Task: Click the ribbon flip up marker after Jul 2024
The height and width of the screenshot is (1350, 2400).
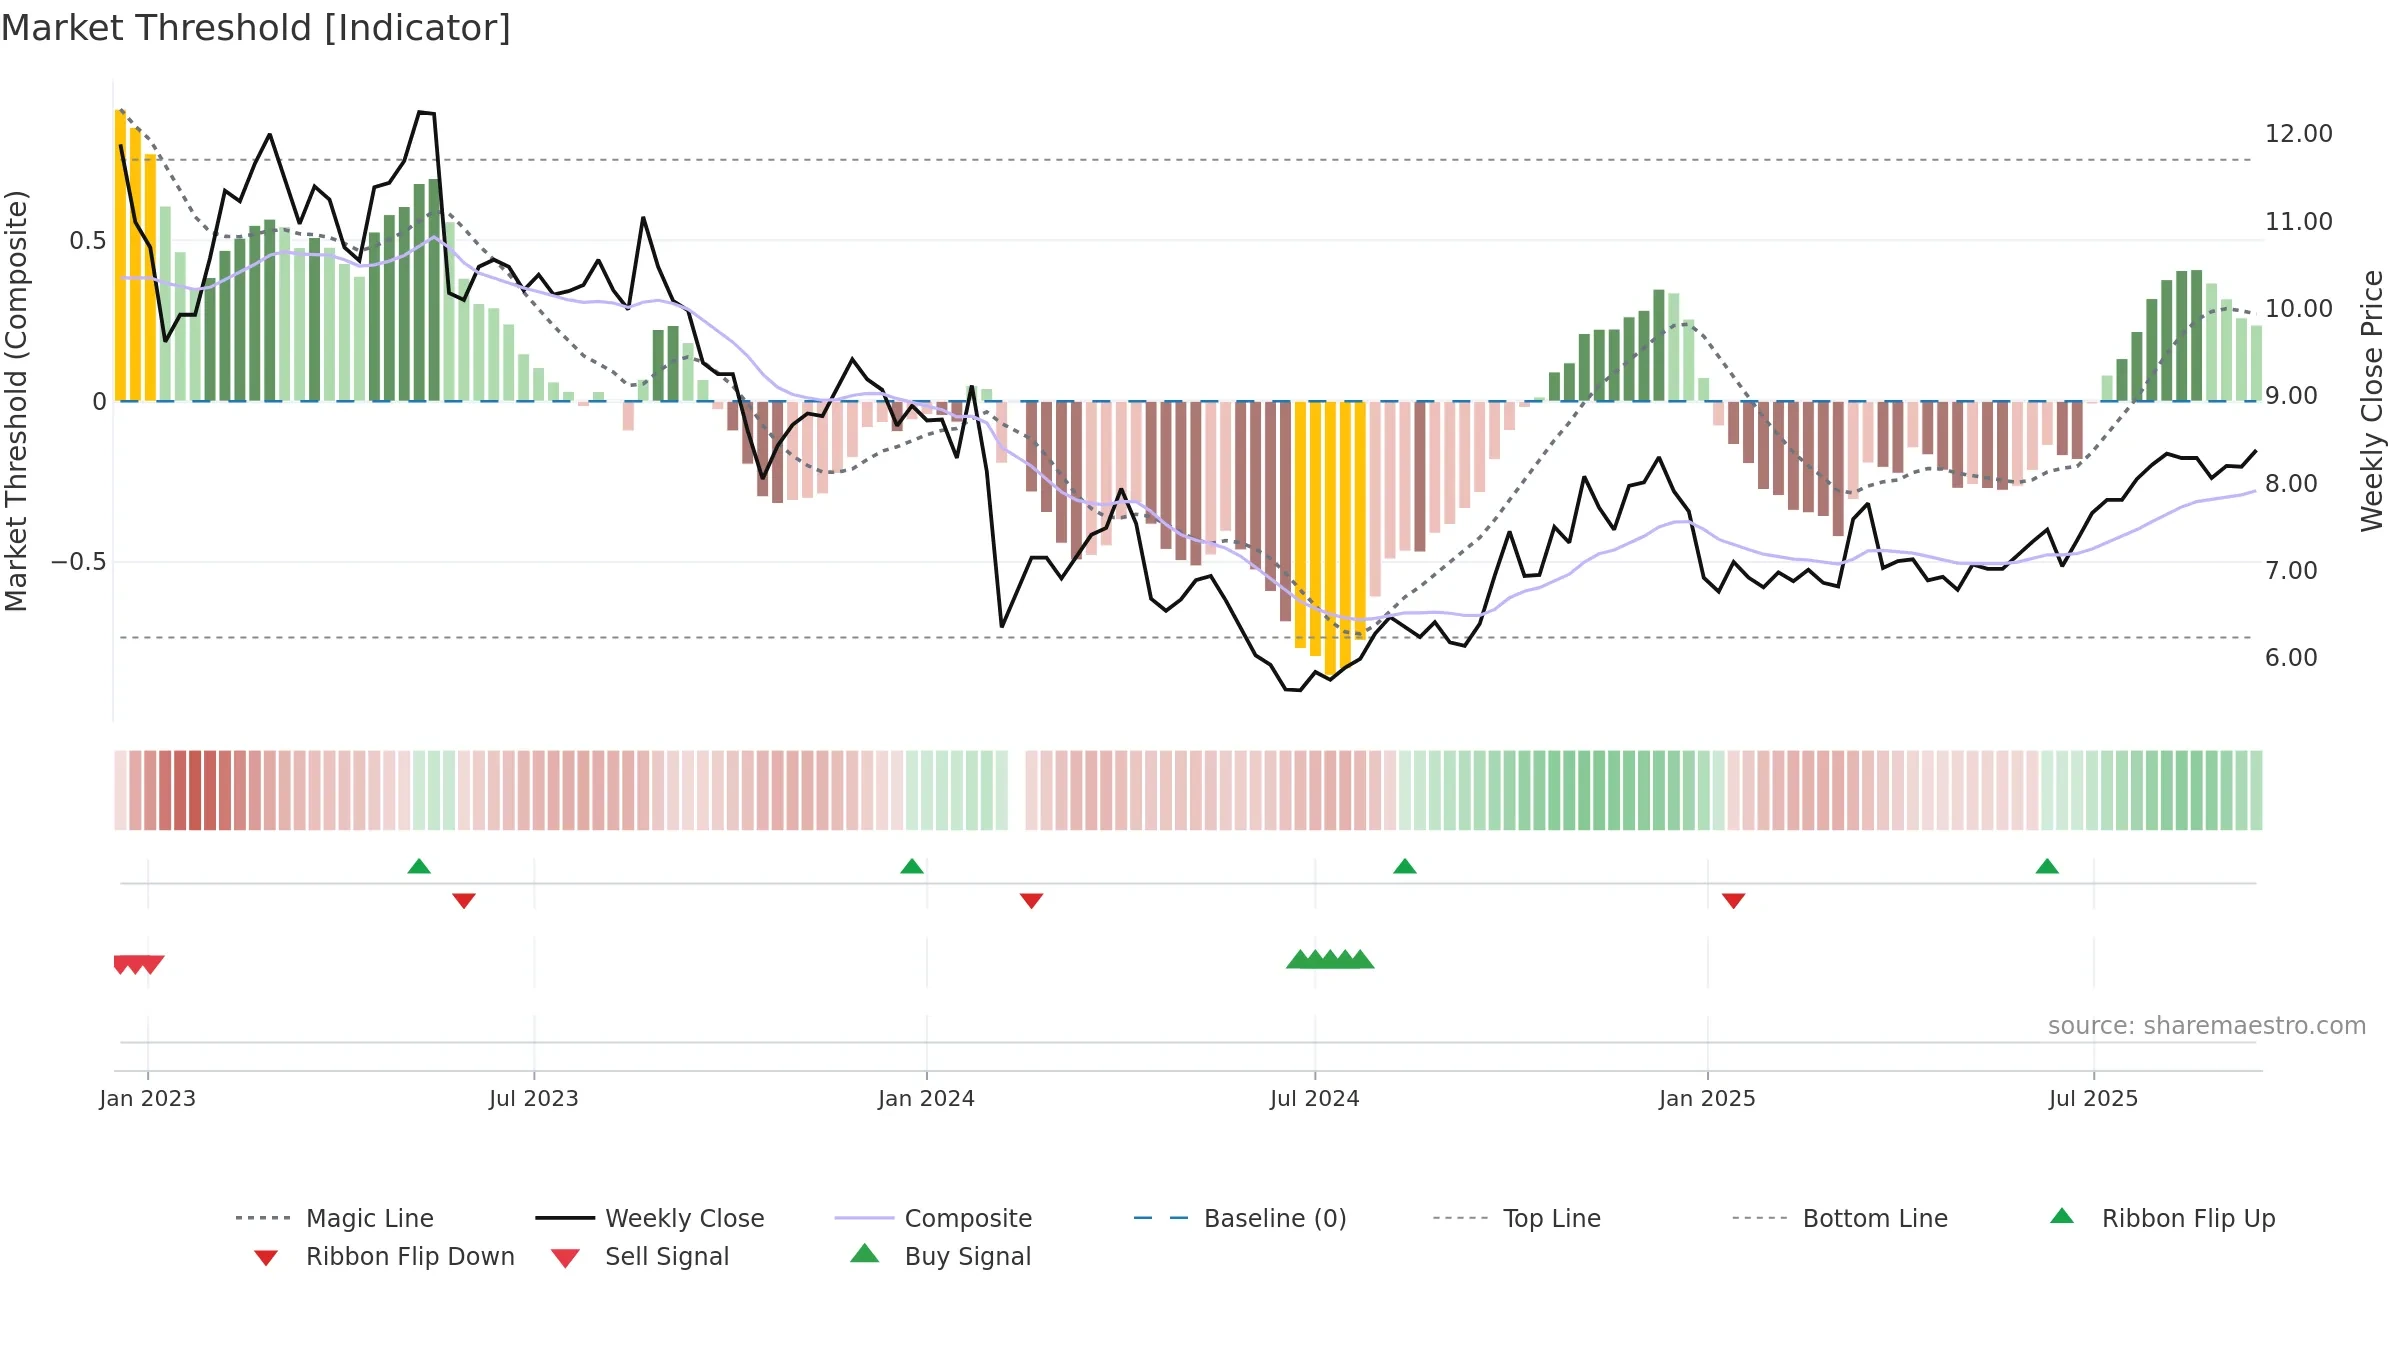Action: tap(1405, 866)
